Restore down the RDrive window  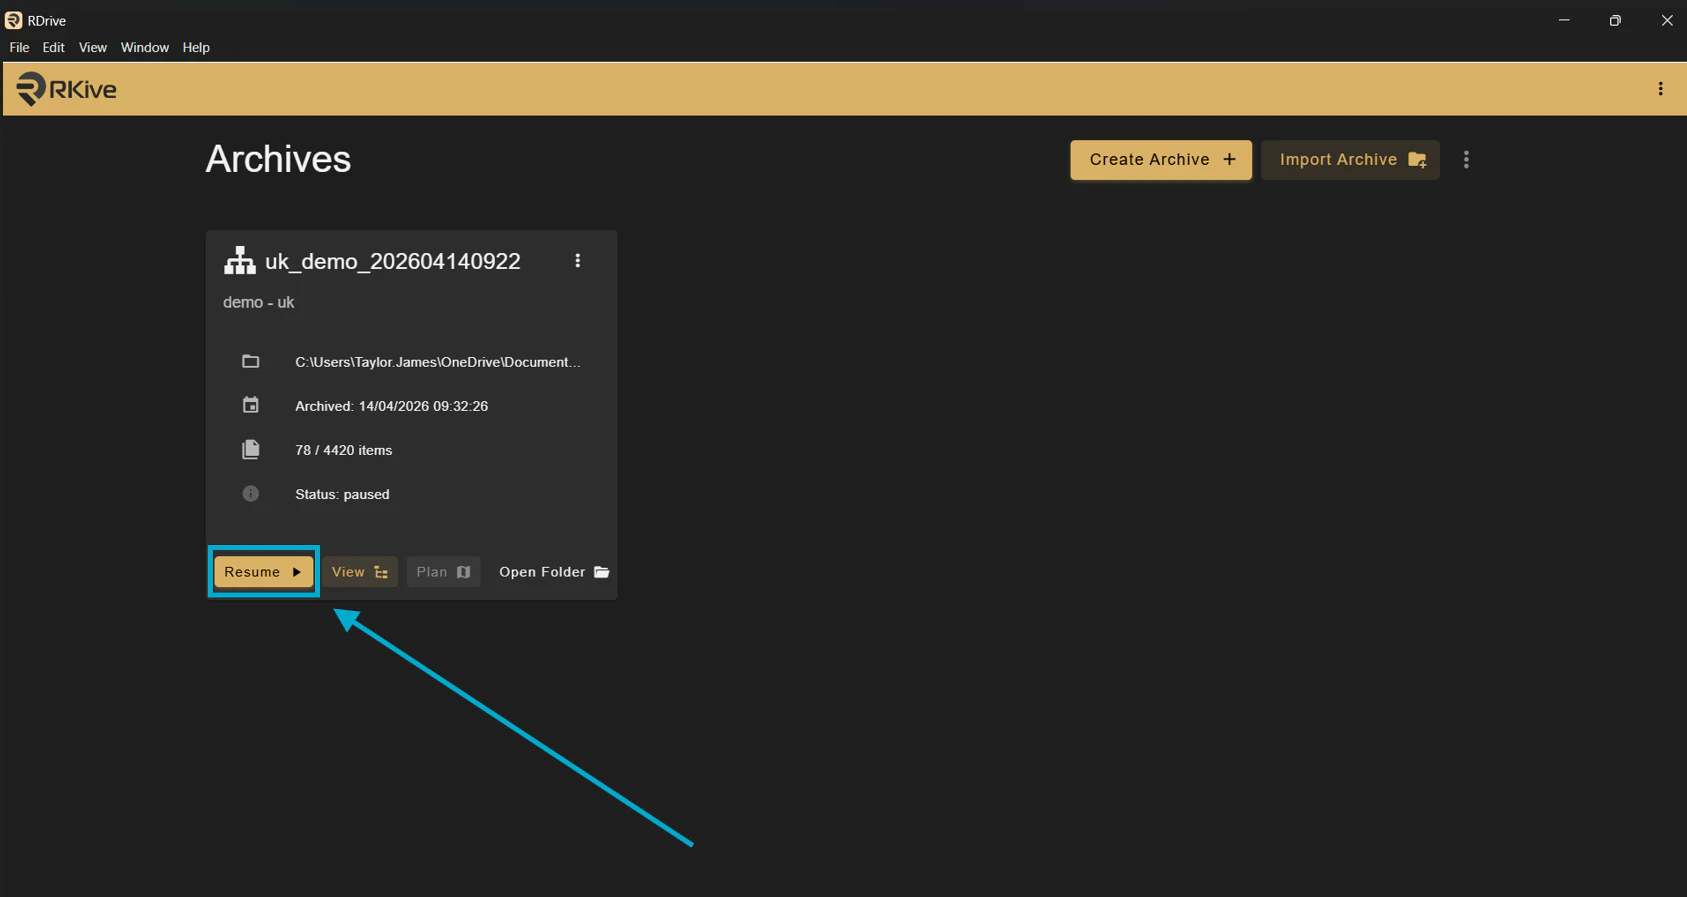pyautogui.click(x=1615, y=20)
